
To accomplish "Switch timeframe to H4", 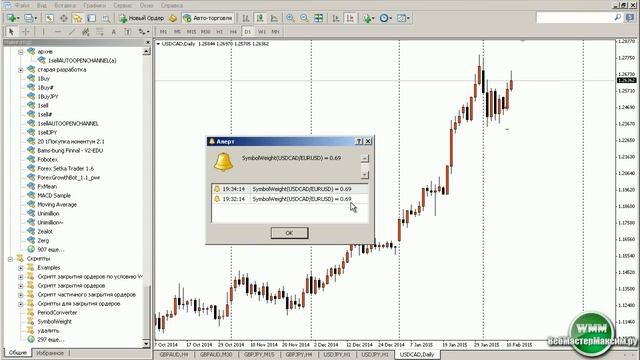I will 233,31.
